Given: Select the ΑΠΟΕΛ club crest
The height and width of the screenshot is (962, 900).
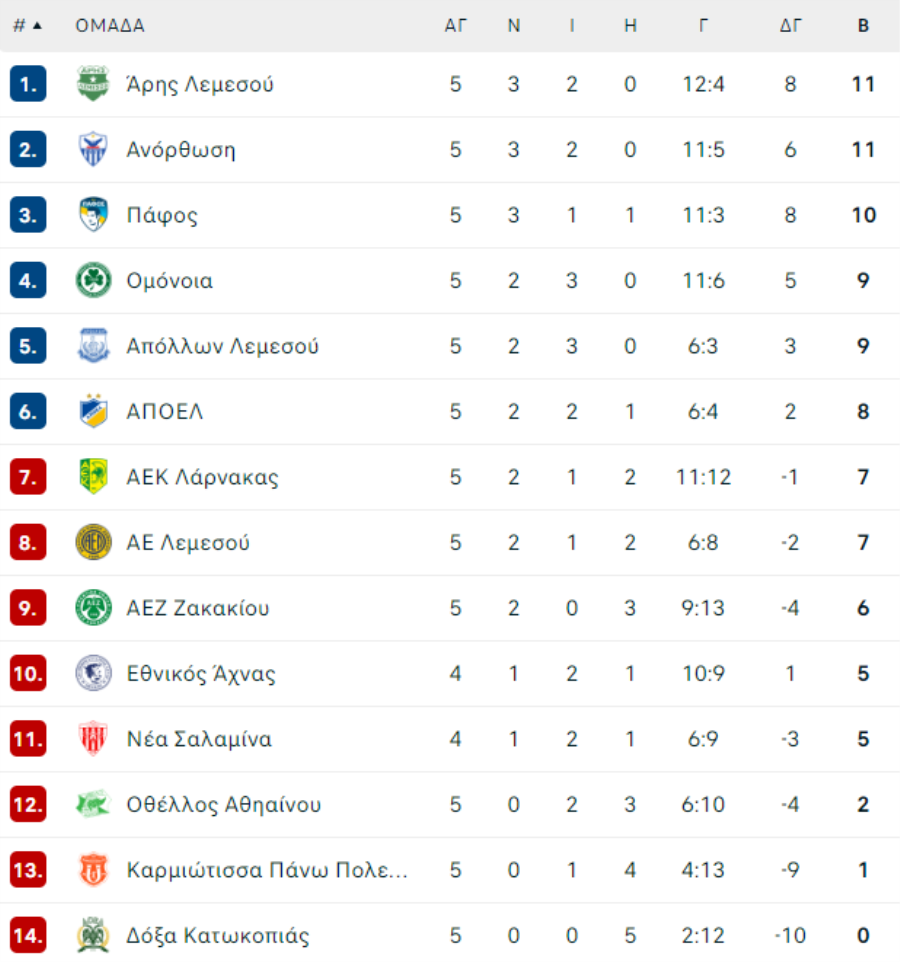Looking at the screenshot, I should [93, 410].
